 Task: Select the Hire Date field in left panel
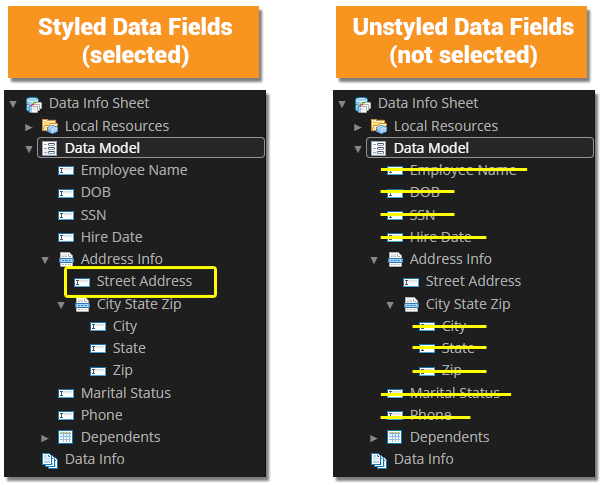coord(111,237)
